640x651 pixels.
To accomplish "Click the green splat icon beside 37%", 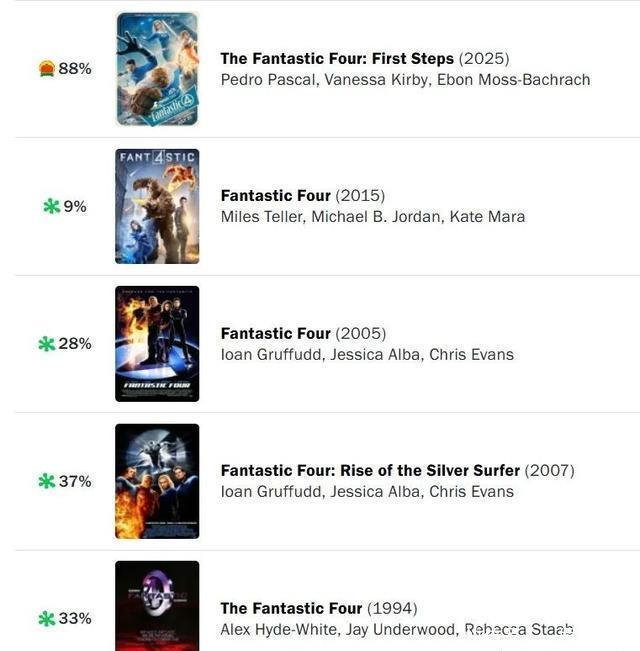I will [x=47, y=481].
